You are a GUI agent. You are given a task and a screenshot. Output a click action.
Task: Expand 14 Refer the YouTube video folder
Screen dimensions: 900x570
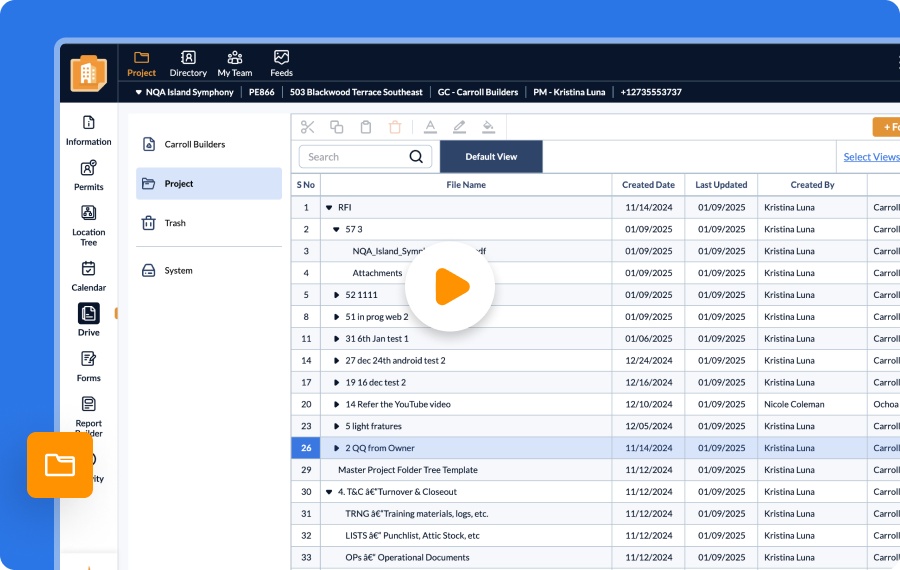pos(336,404)
